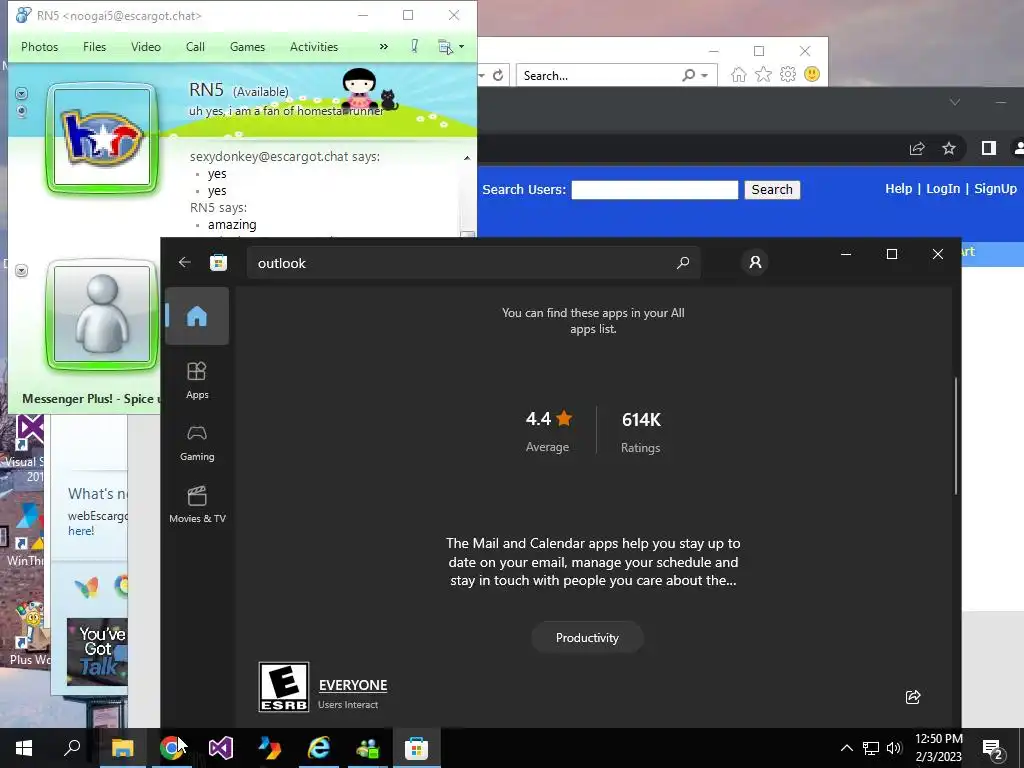Viewport: 1024px width, 768px height.
Task: Open Movies & TV in Store sidebar
Action: (197, 505)
